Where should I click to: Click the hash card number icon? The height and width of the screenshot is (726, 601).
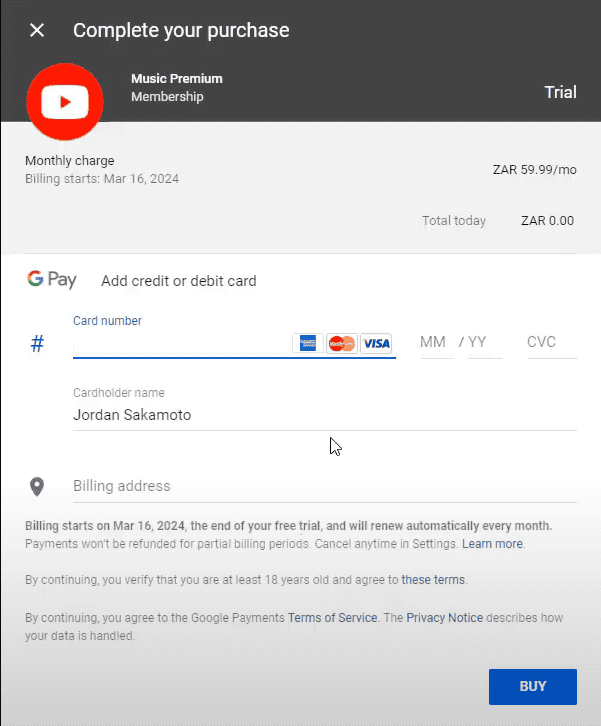[37, 344]
